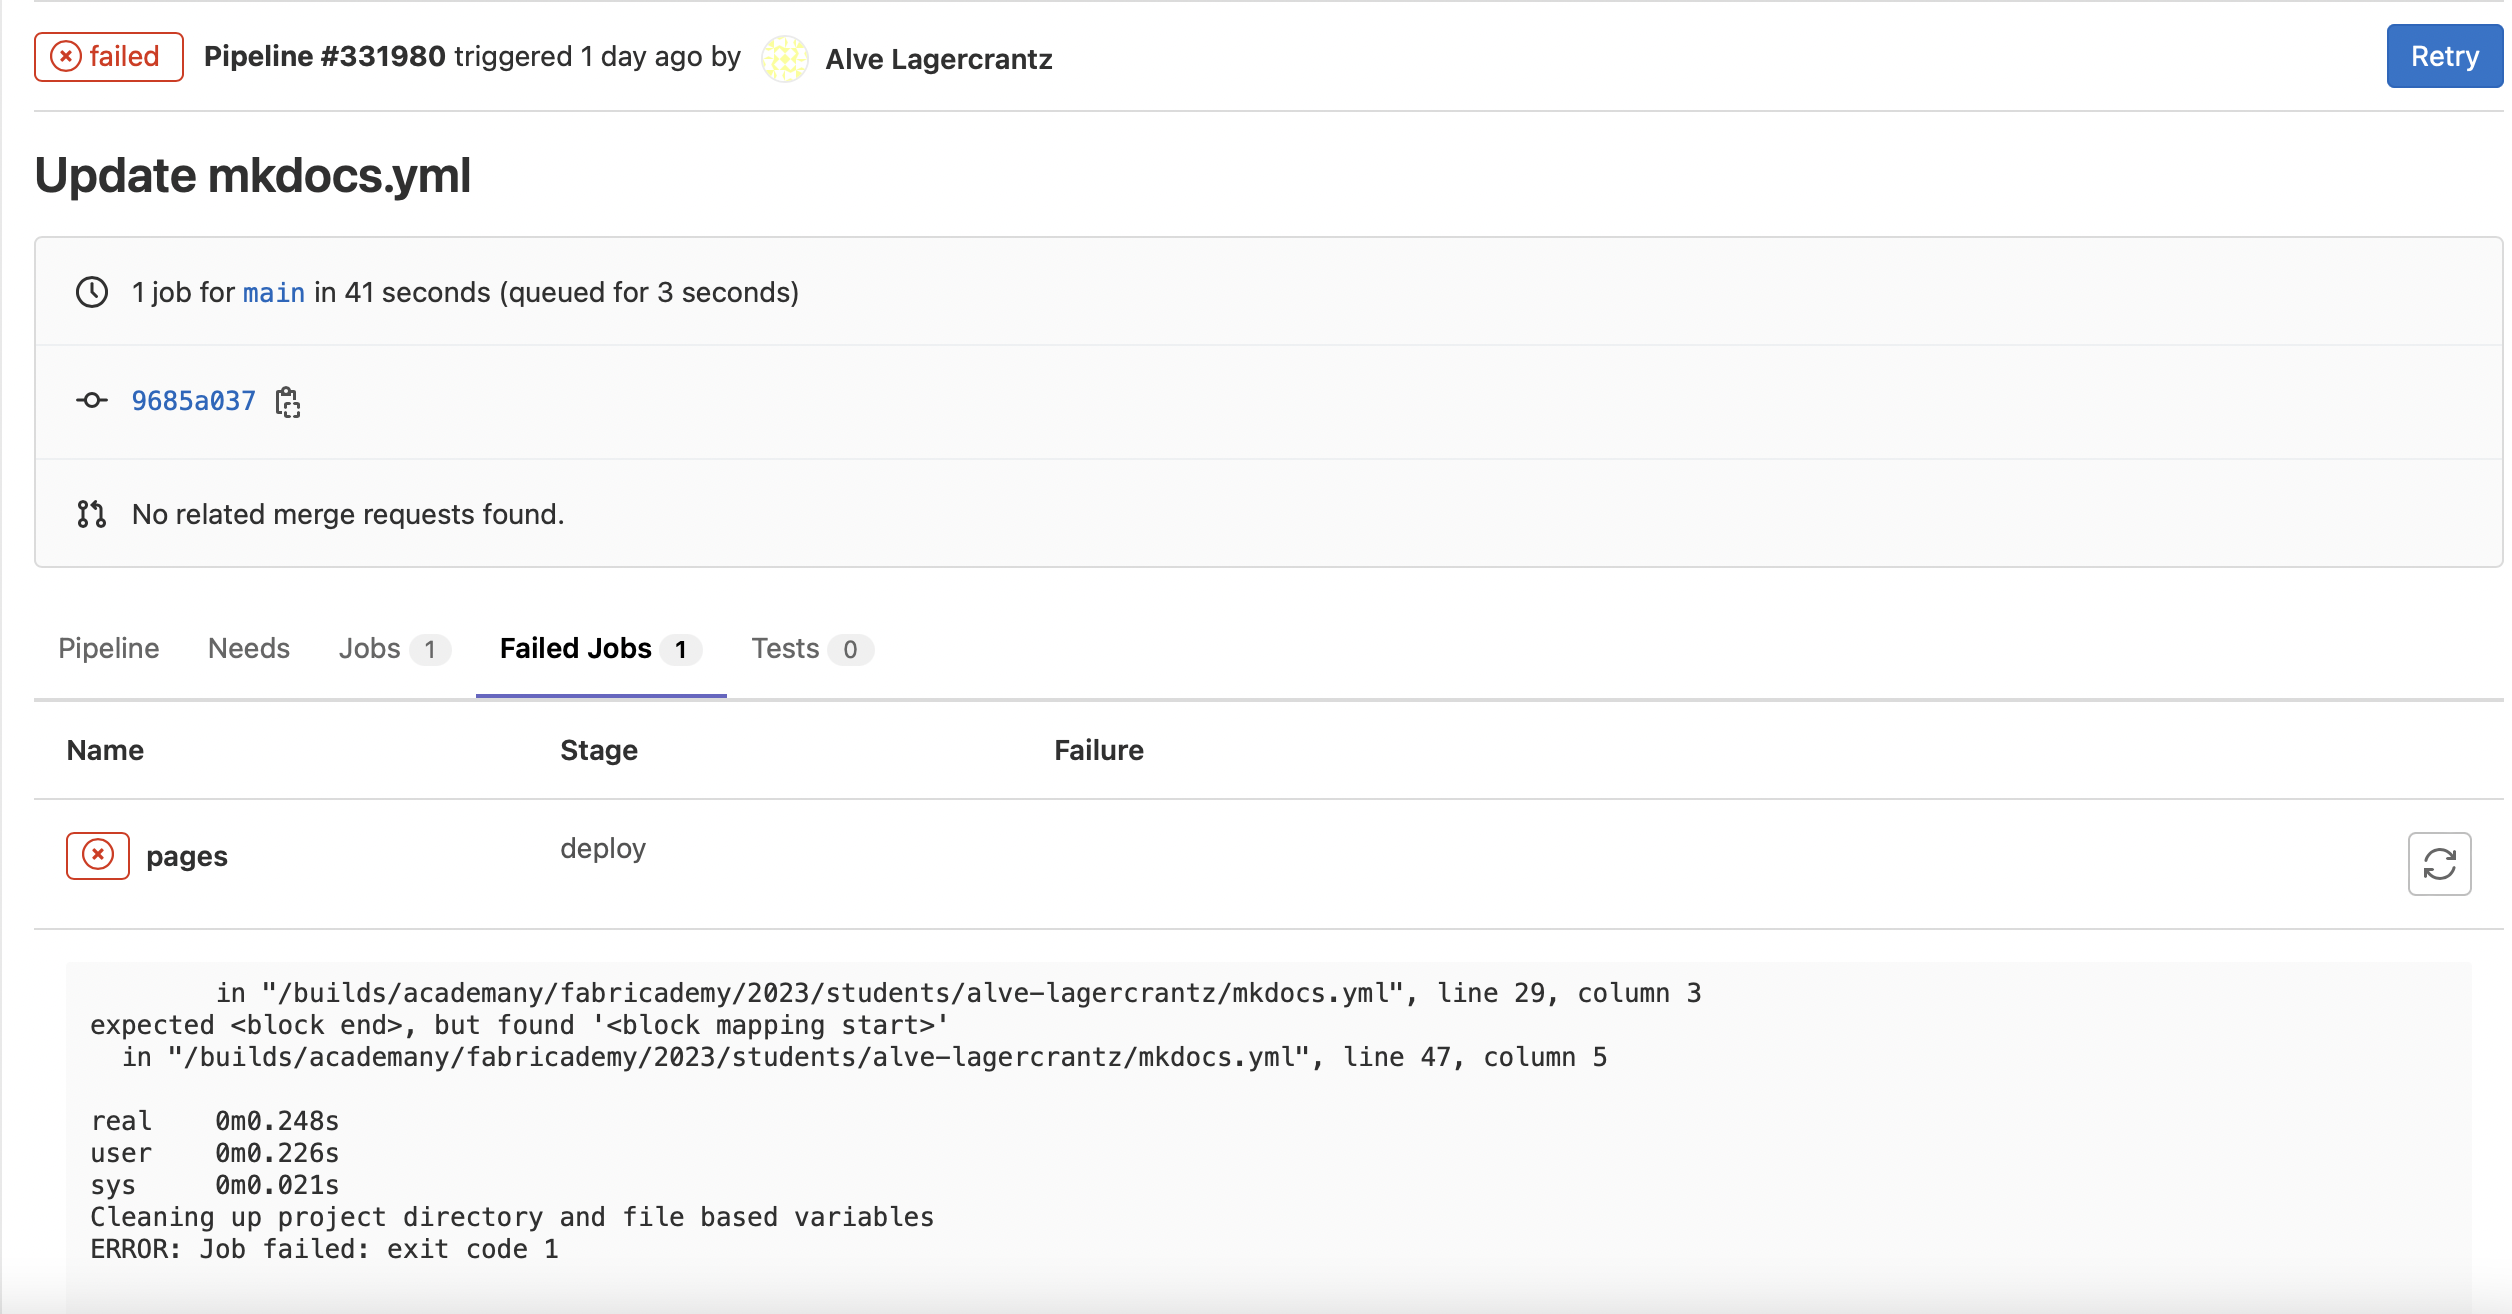Click the 'real 0m0.248s' log line
The width and height of the screenshot is (2512, 1314).
(x=215, y=1121)
